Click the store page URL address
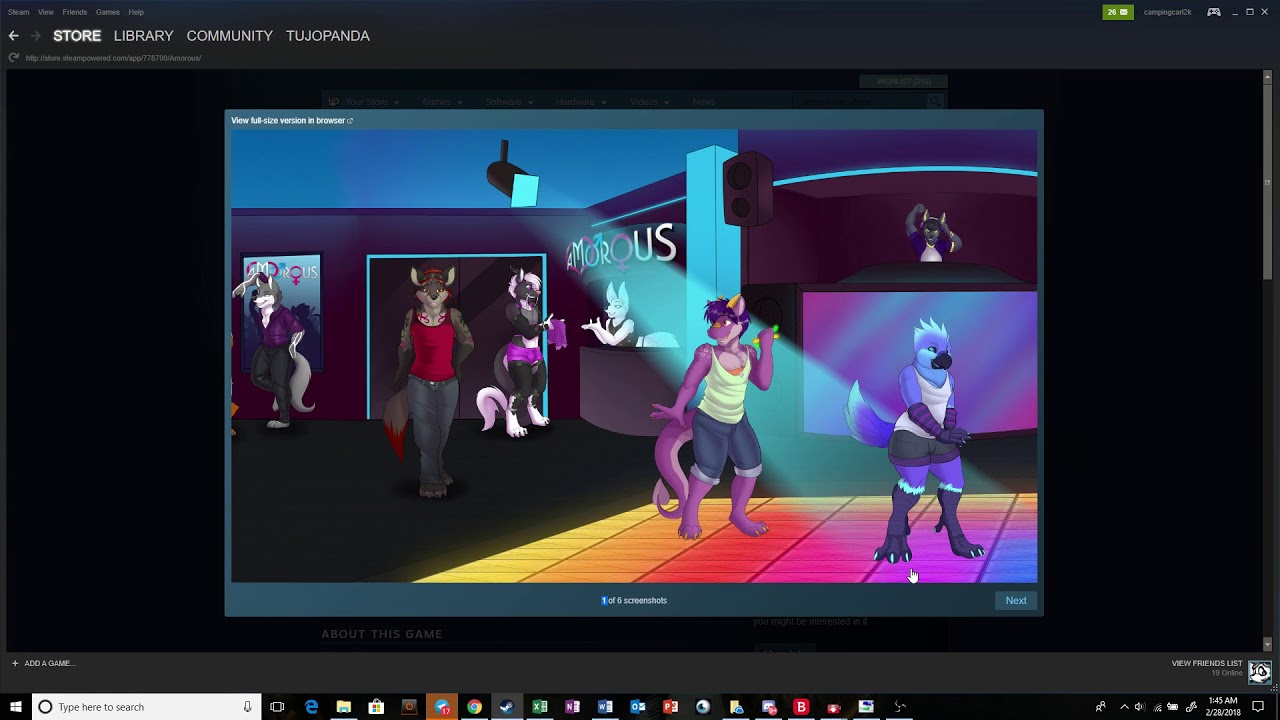 pos(113,58)
